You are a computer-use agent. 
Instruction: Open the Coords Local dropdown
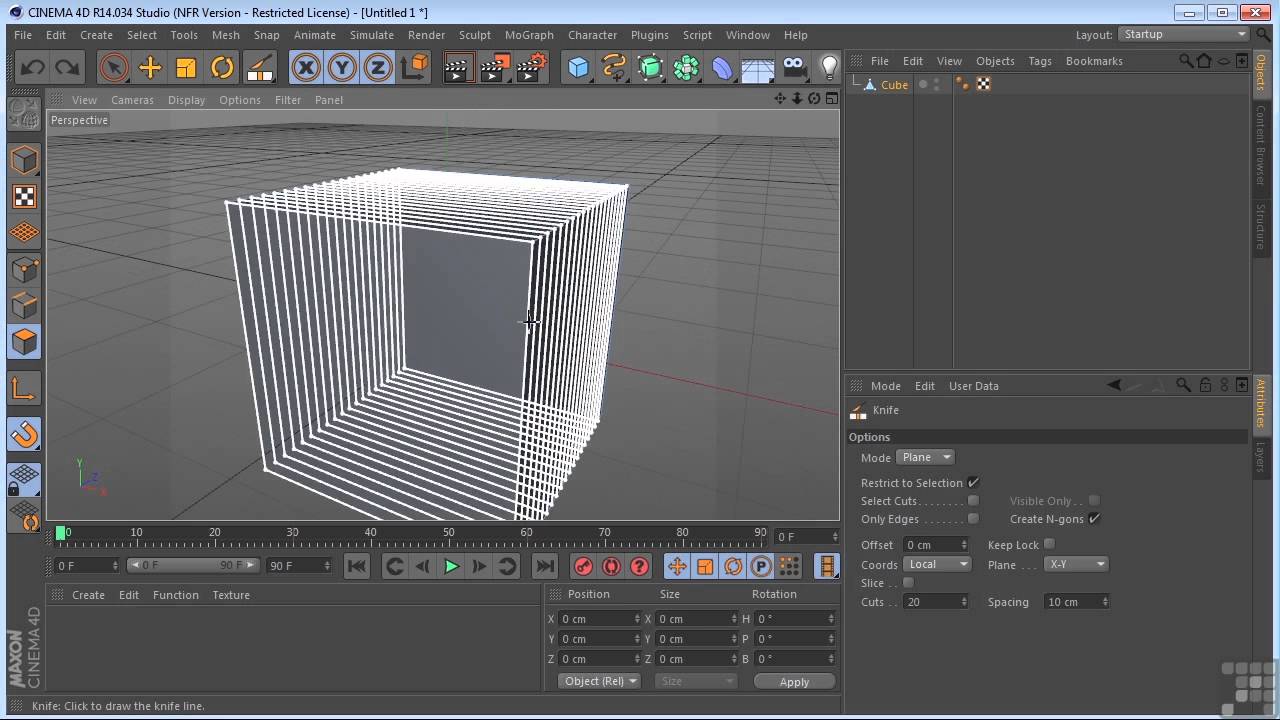click(x=937, y=564)
